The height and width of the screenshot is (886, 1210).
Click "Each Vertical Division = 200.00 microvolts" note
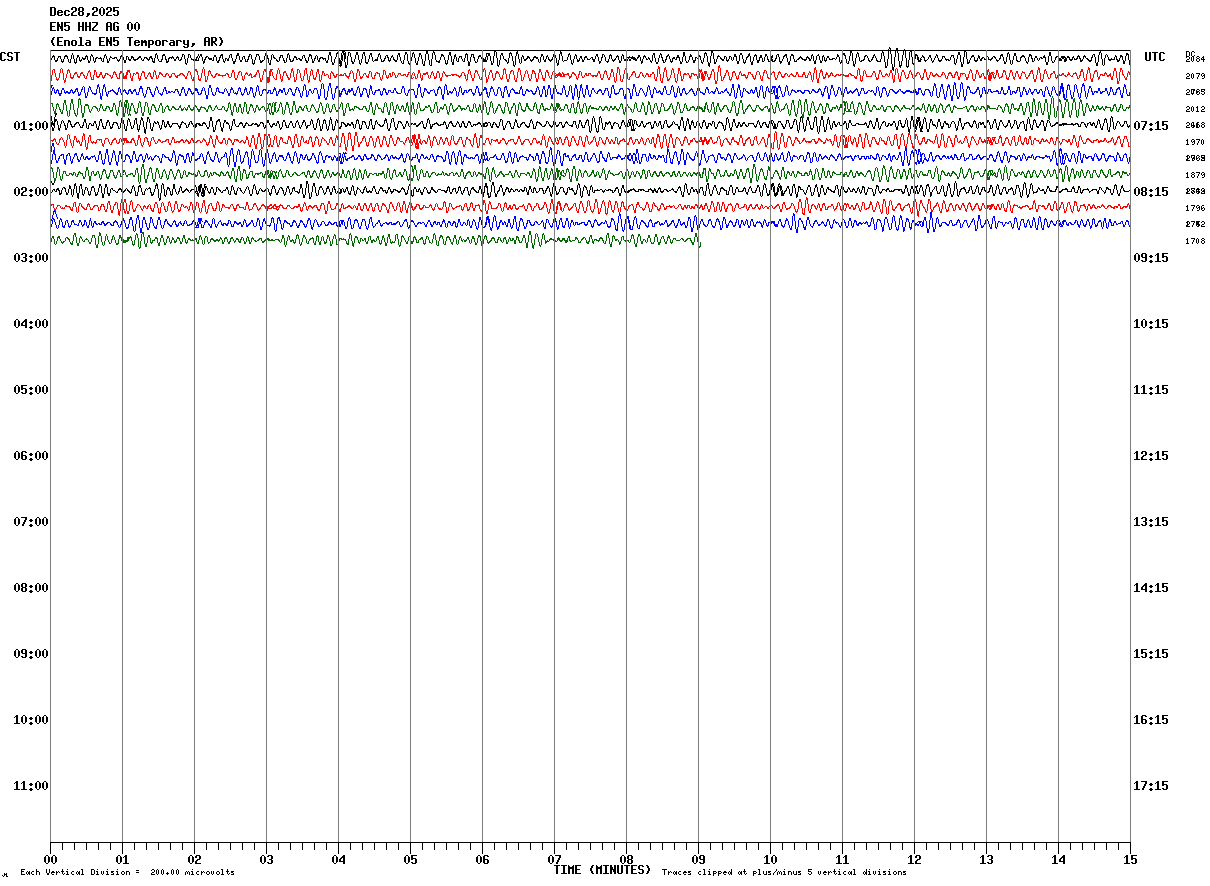pyautogui.click(x=127, y=873)
